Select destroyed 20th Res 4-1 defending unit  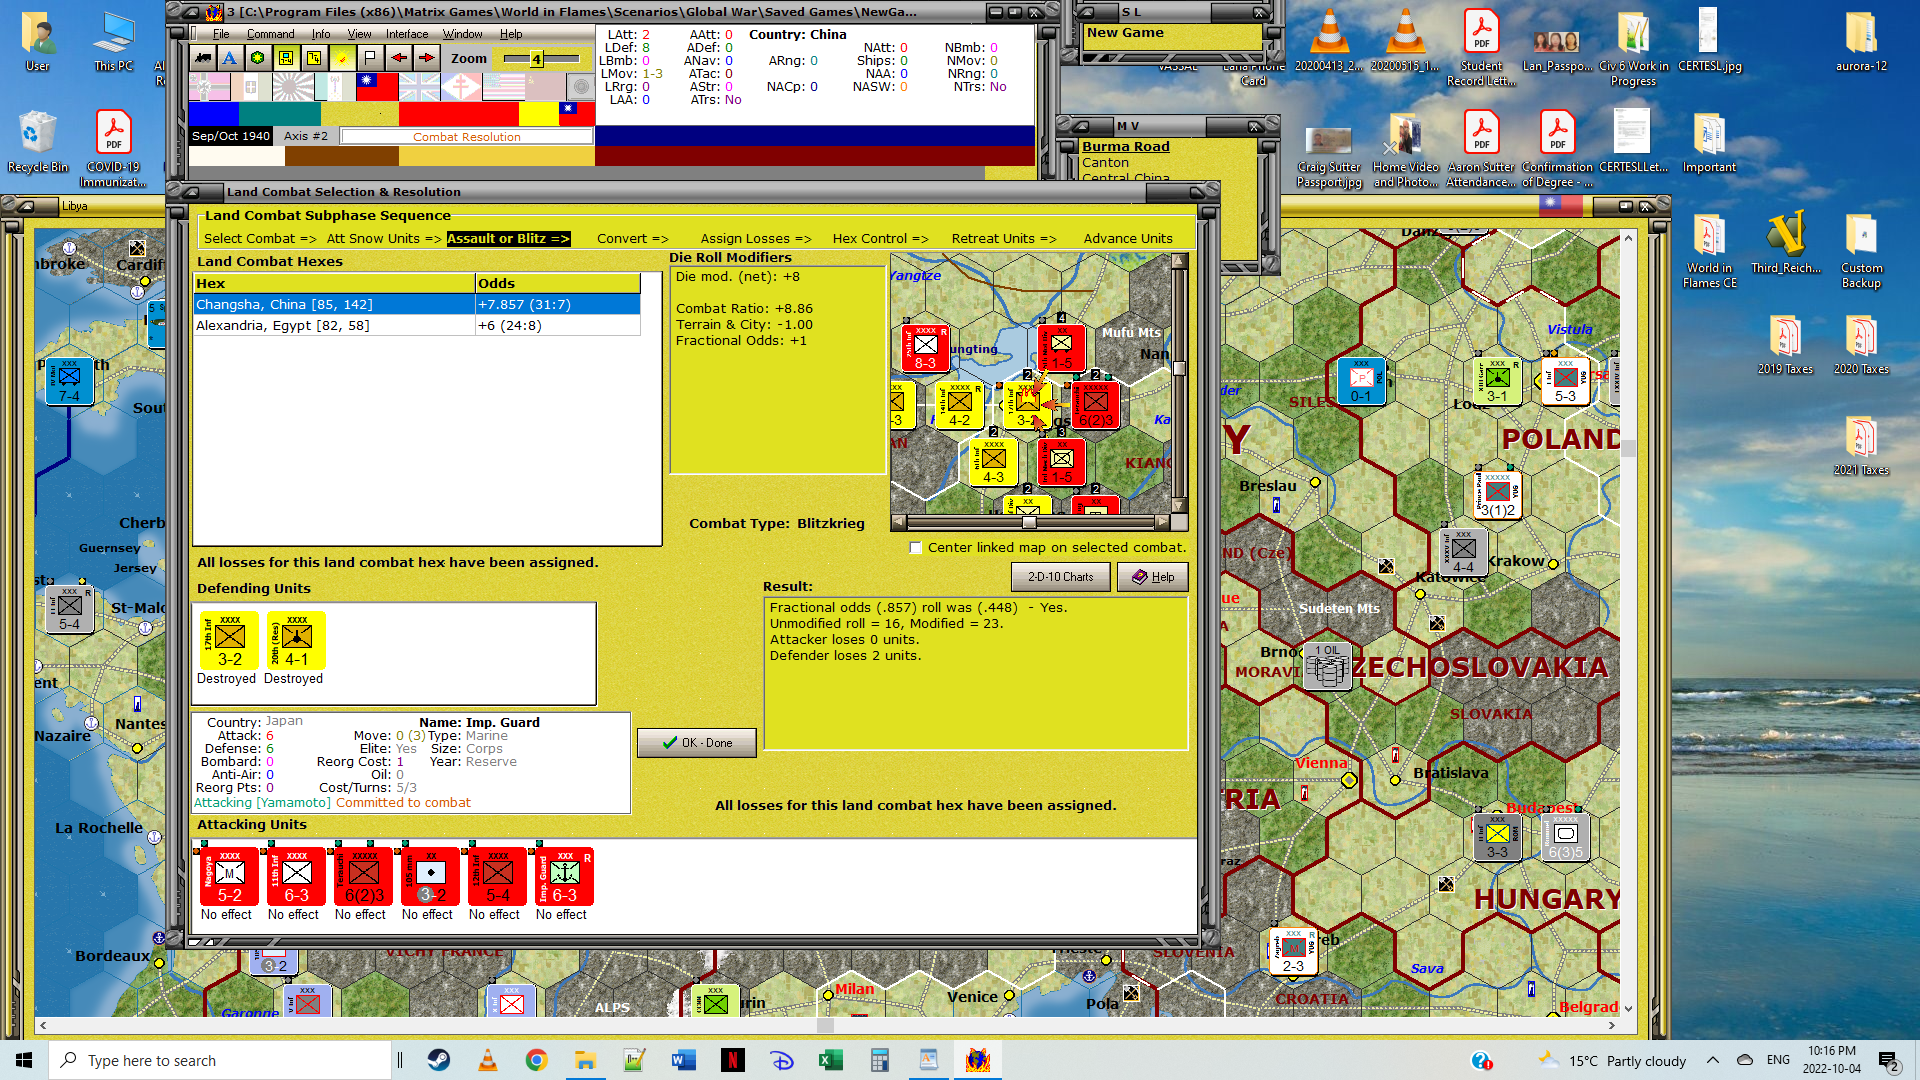[x=296, y=641]
